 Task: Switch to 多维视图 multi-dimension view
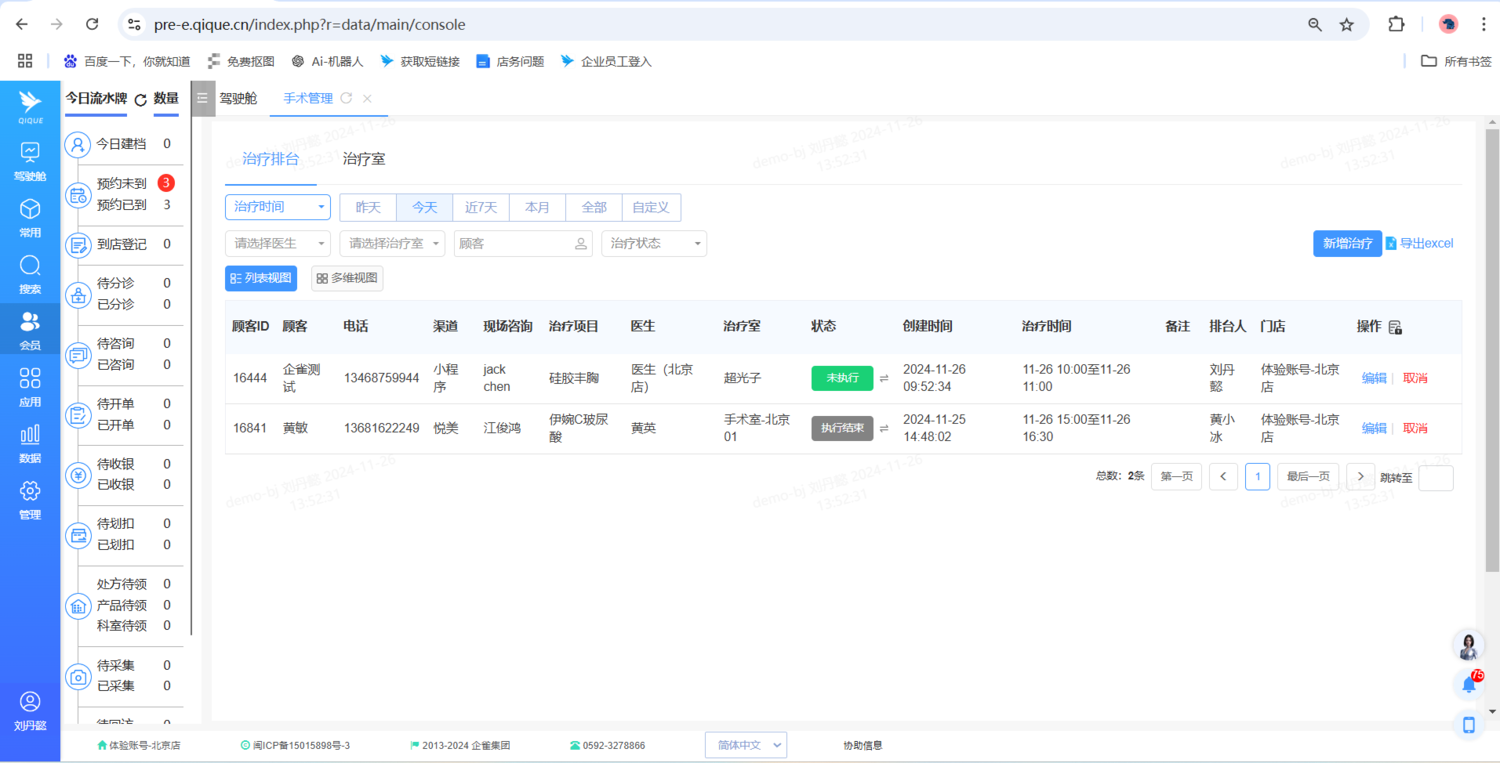347,278
